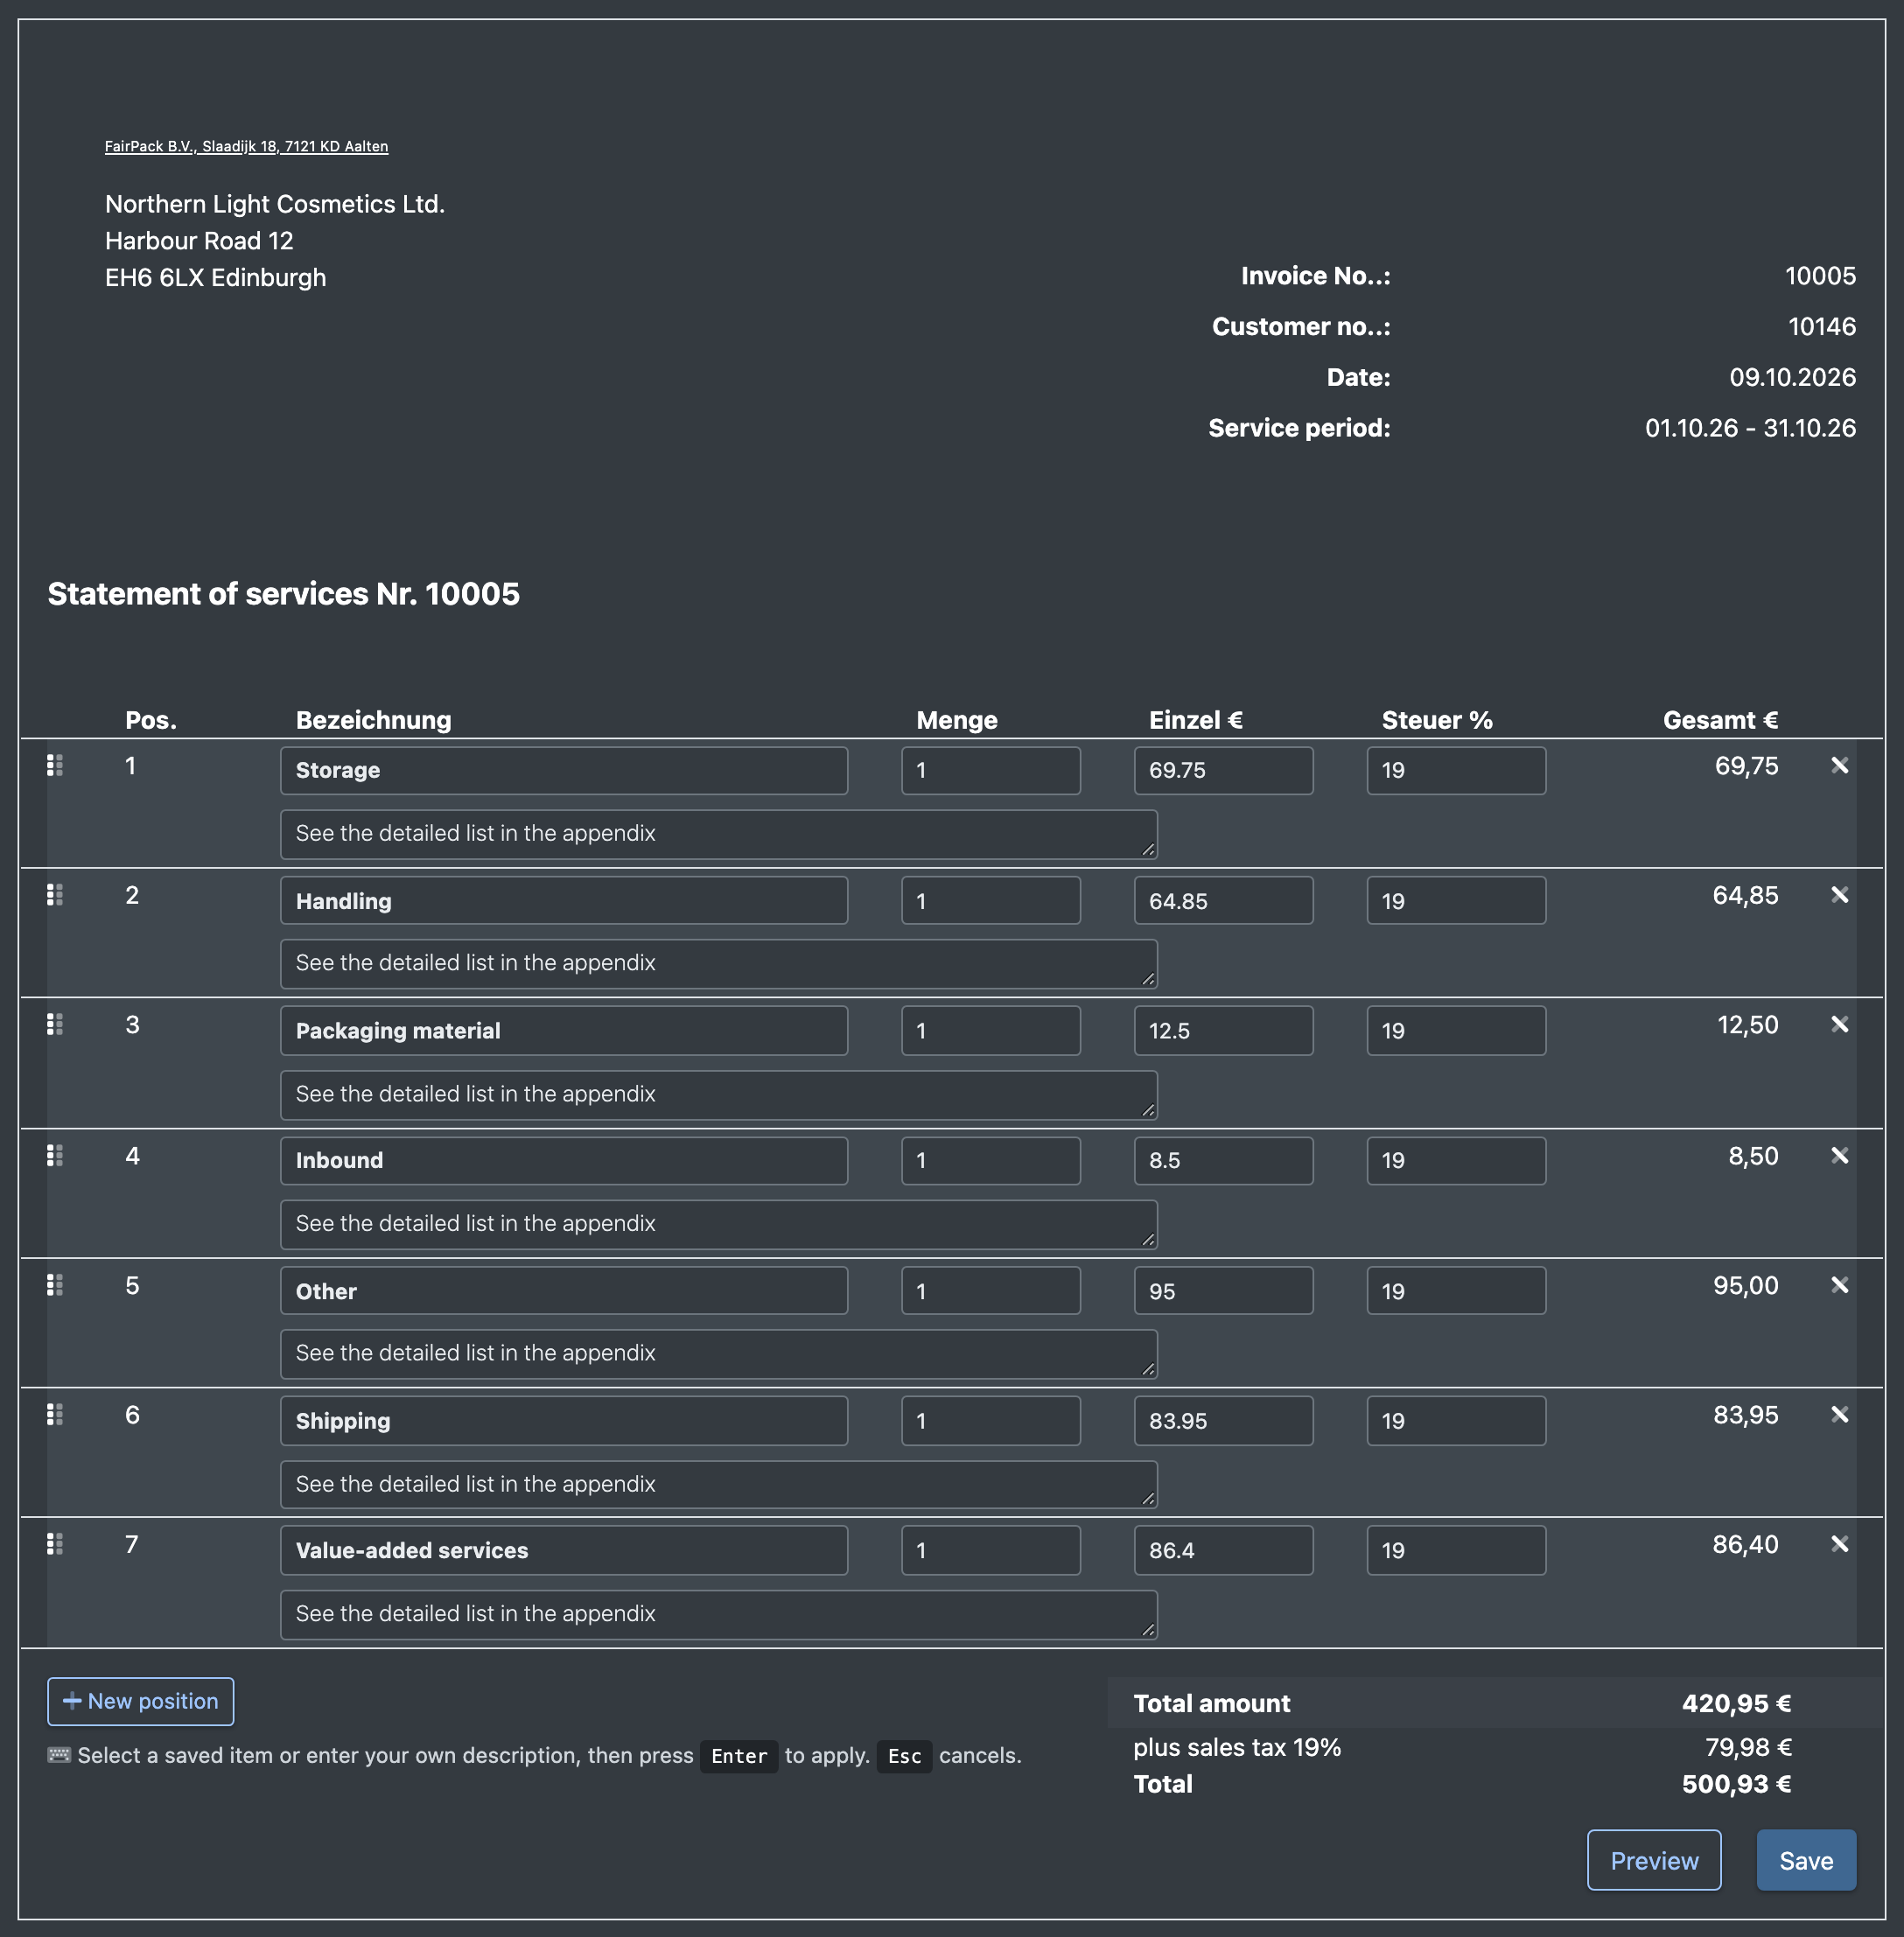The width and height of the screenshot is (1904, 1937).
Task: Click the drag handle beside position 4
Action: [x=55, y=1156]
